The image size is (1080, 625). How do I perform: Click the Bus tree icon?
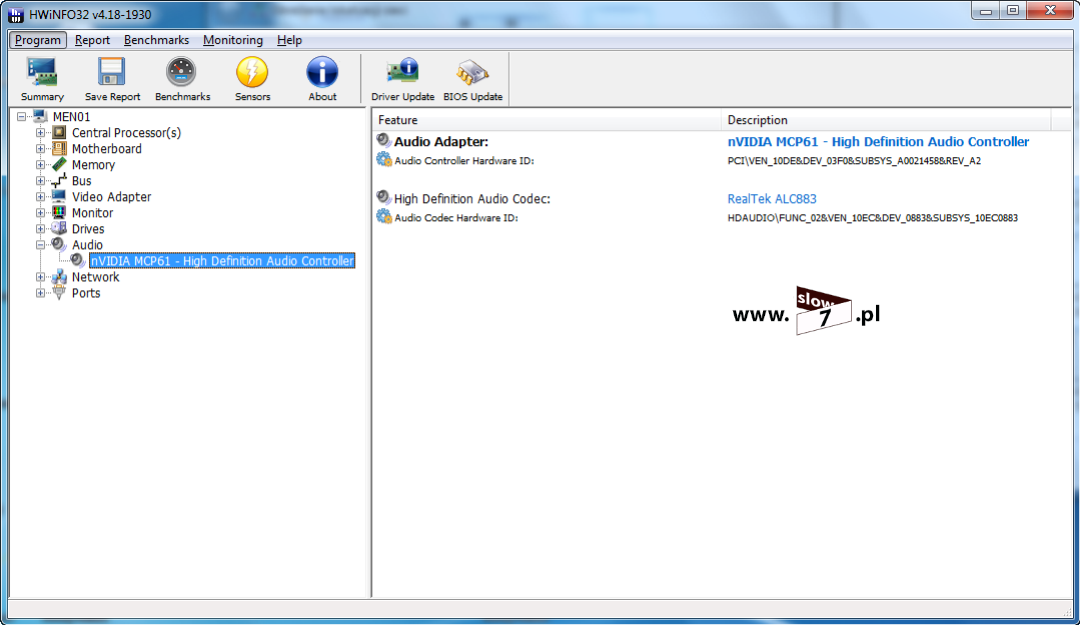pos(59,181)
